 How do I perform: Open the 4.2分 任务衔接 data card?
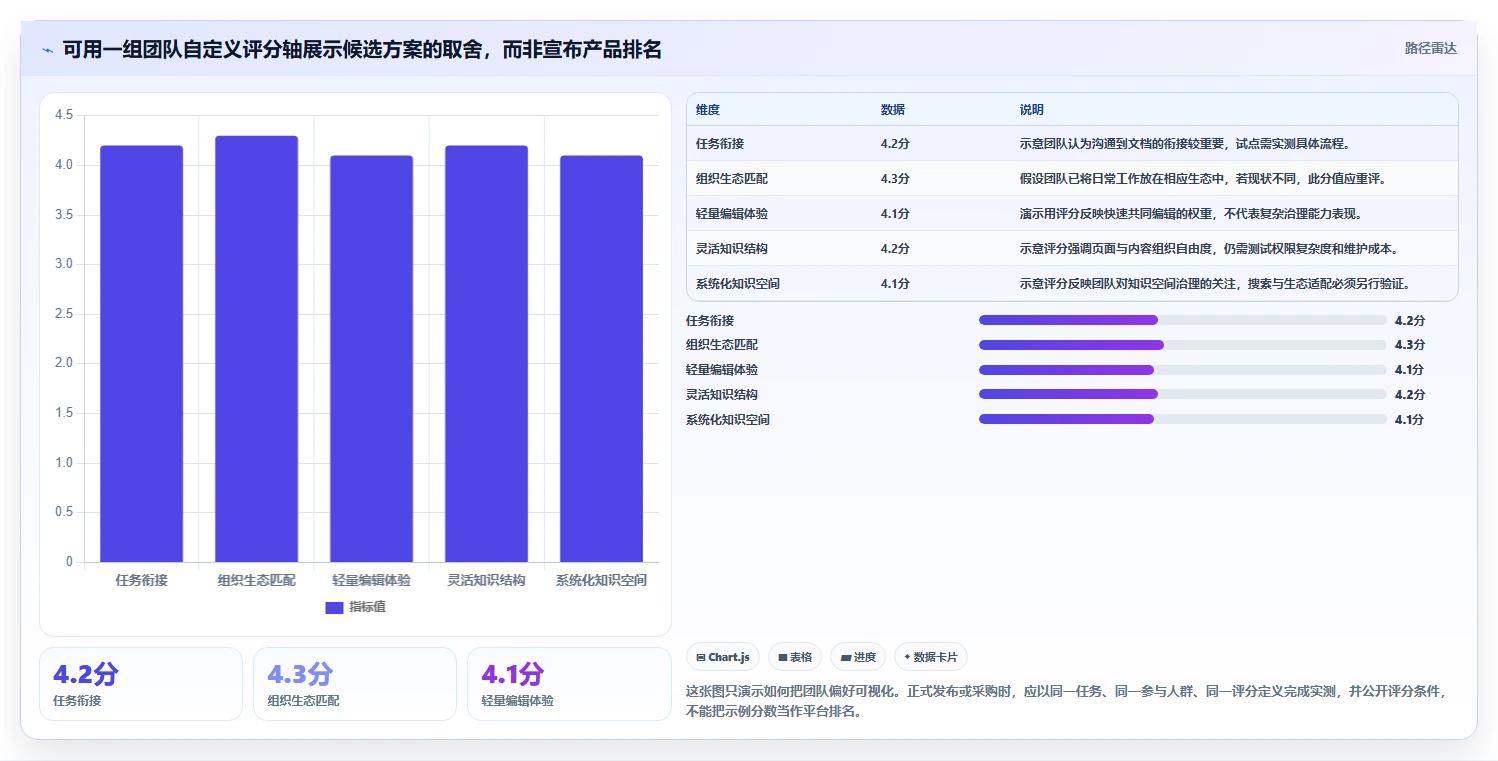click(x=141, y=684)
